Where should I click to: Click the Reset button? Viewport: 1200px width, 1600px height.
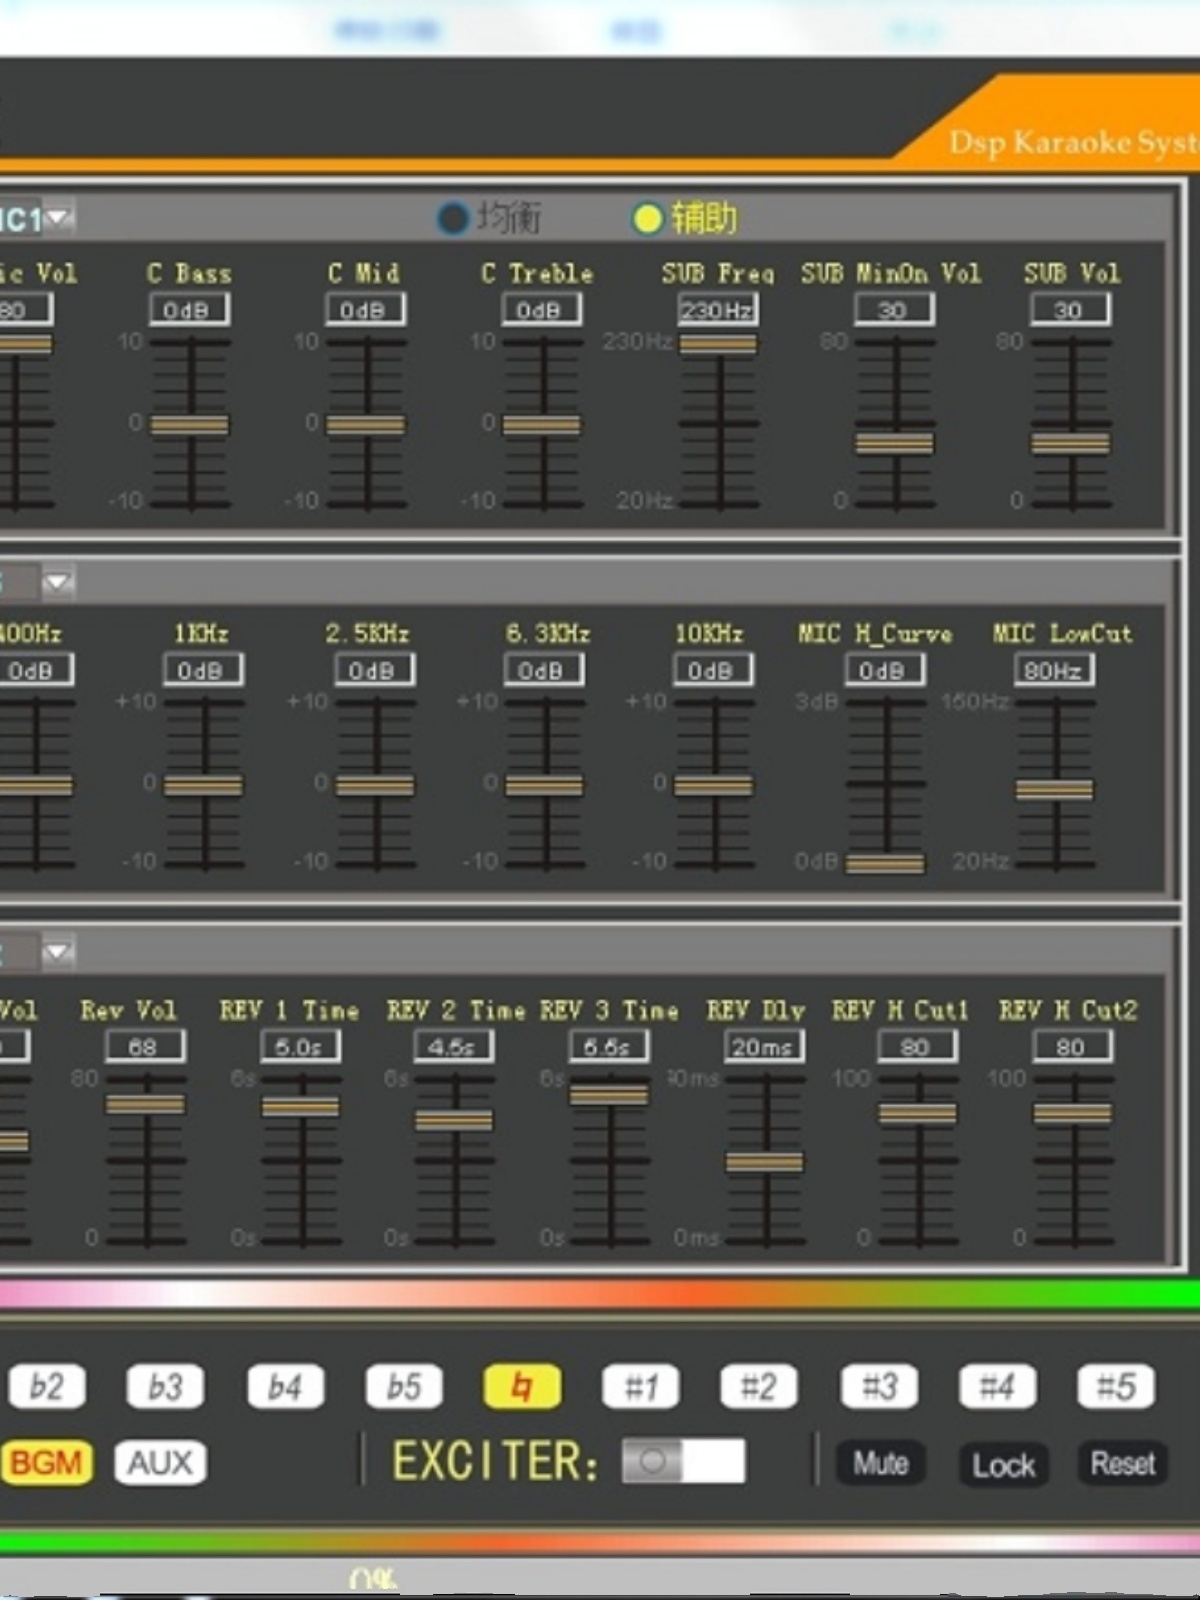click(1122, 1464)
